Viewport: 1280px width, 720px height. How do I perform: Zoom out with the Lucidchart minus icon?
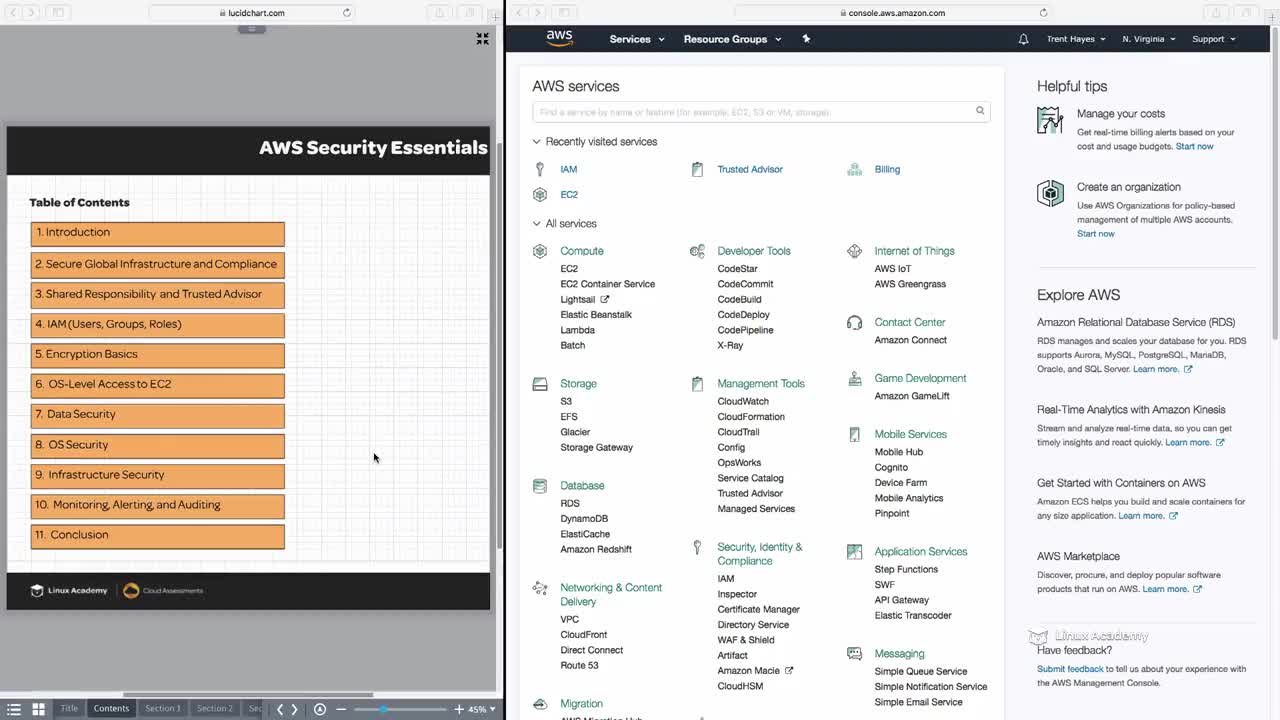[341, 709]
